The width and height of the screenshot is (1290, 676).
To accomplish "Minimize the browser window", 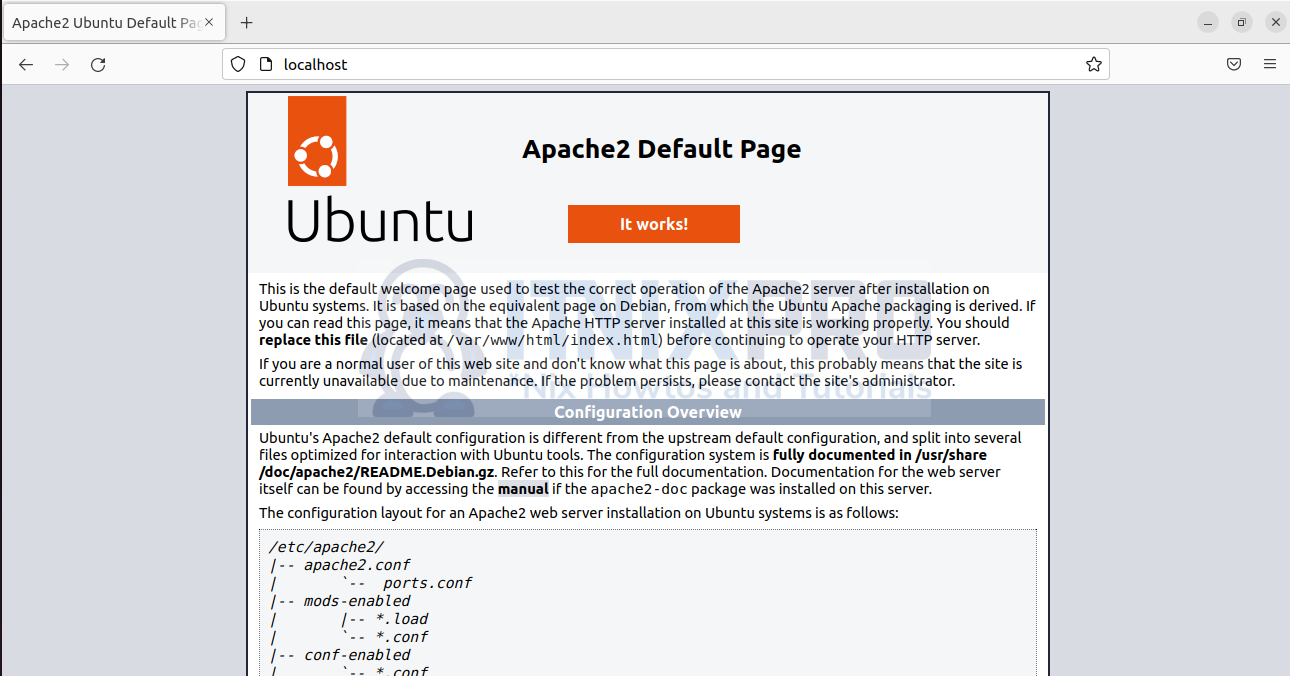I will [1208, 22].
